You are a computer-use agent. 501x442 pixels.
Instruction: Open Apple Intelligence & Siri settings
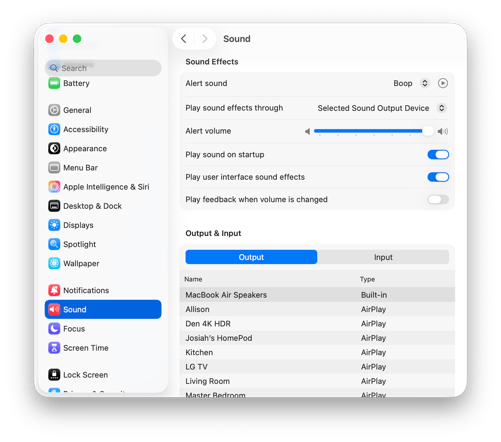point(99,187)
